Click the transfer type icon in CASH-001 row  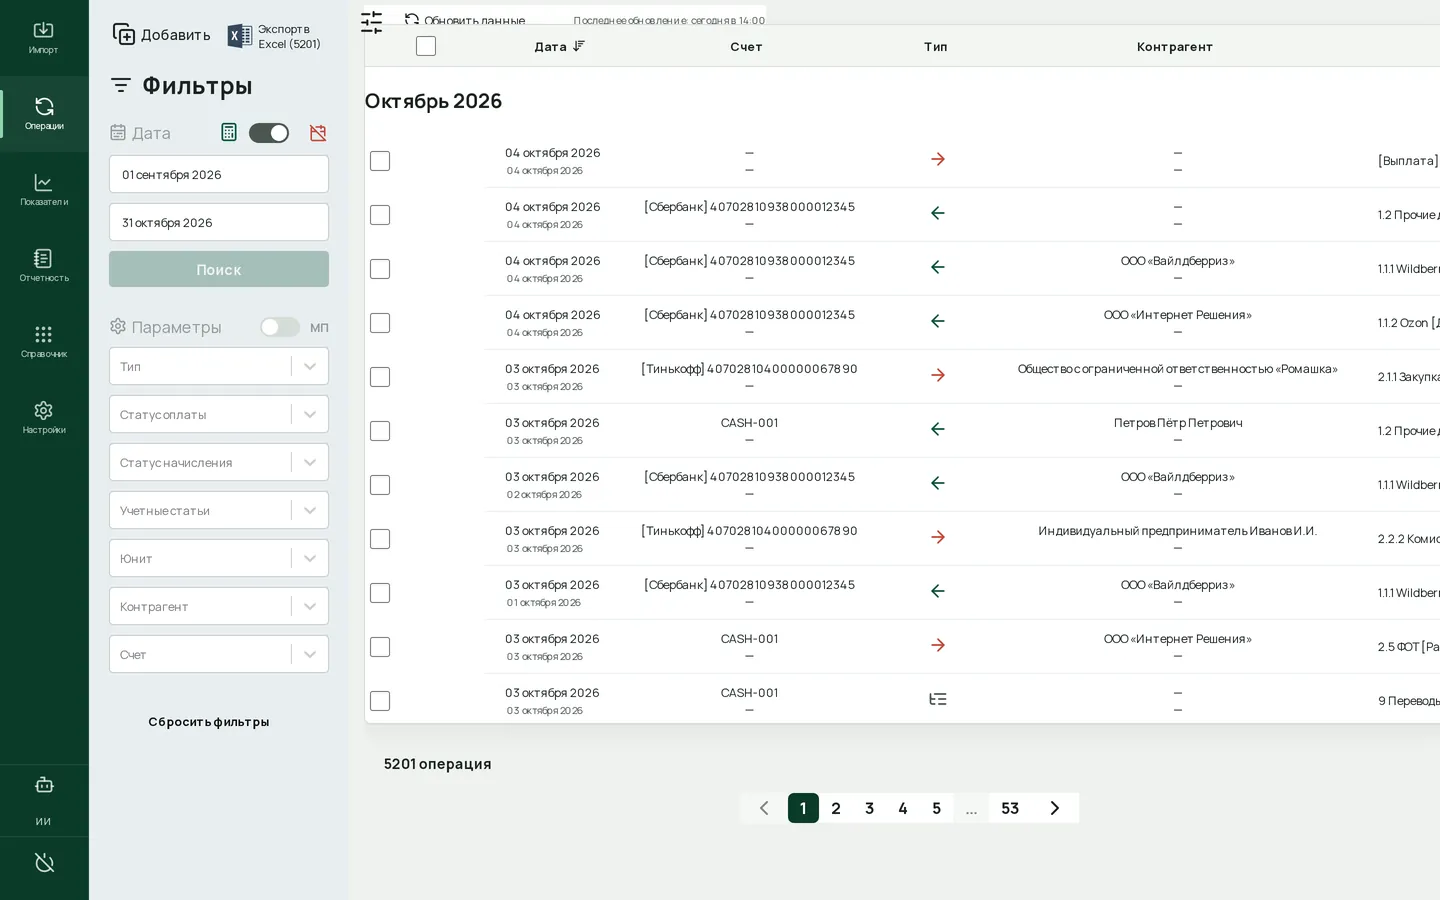click(x=938, y=699)
